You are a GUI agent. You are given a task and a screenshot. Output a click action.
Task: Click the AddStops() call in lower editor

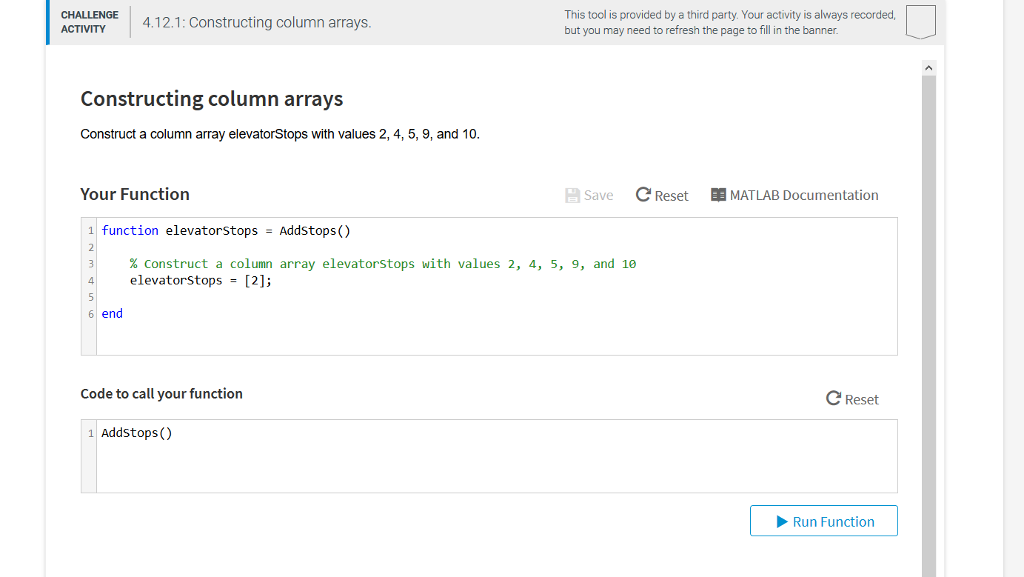coord(137,433)
